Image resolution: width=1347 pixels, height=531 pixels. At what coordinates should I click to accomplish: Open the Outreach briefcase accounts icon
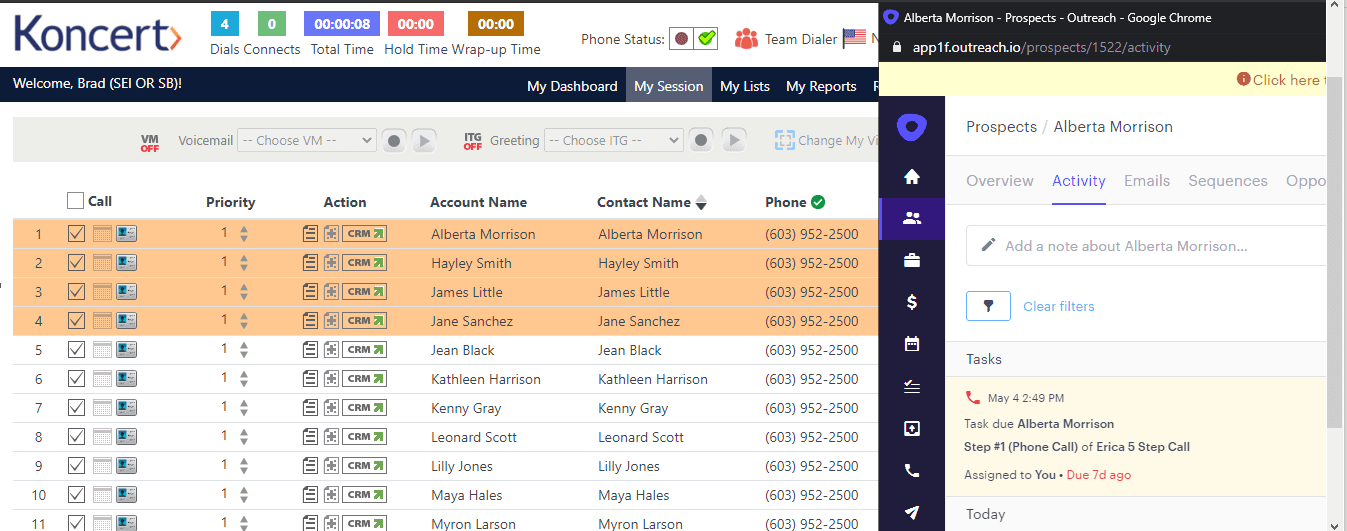tap(911, 260)
